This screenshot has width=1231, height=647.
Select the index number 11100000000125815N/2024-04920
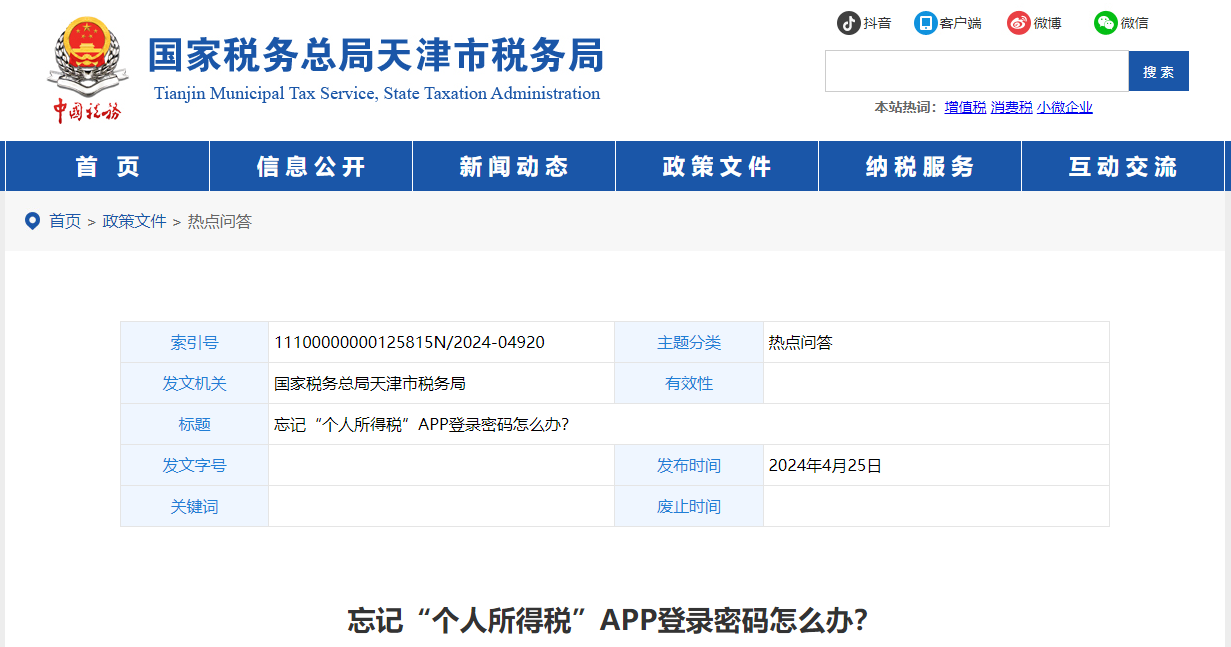(x=409, y=342)
